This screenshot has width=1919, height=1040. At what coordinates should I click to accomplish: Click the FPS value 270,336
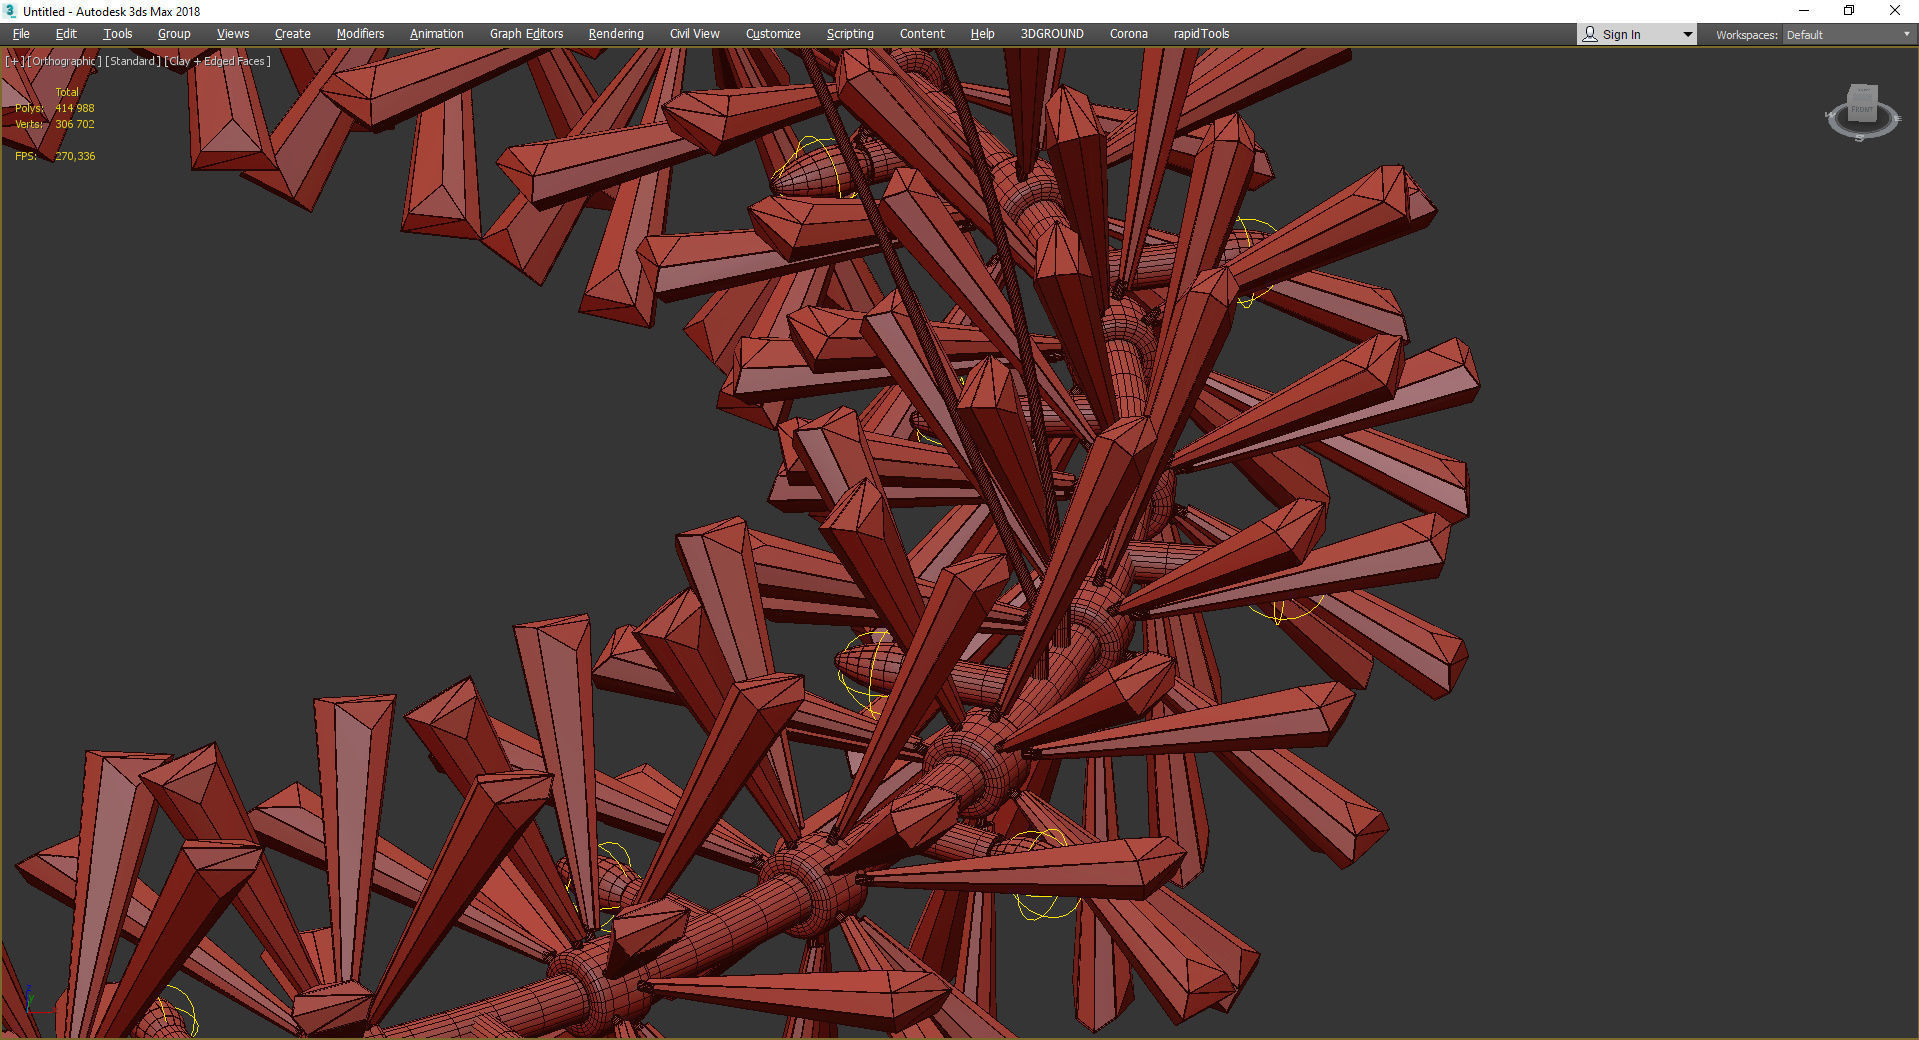75,156
